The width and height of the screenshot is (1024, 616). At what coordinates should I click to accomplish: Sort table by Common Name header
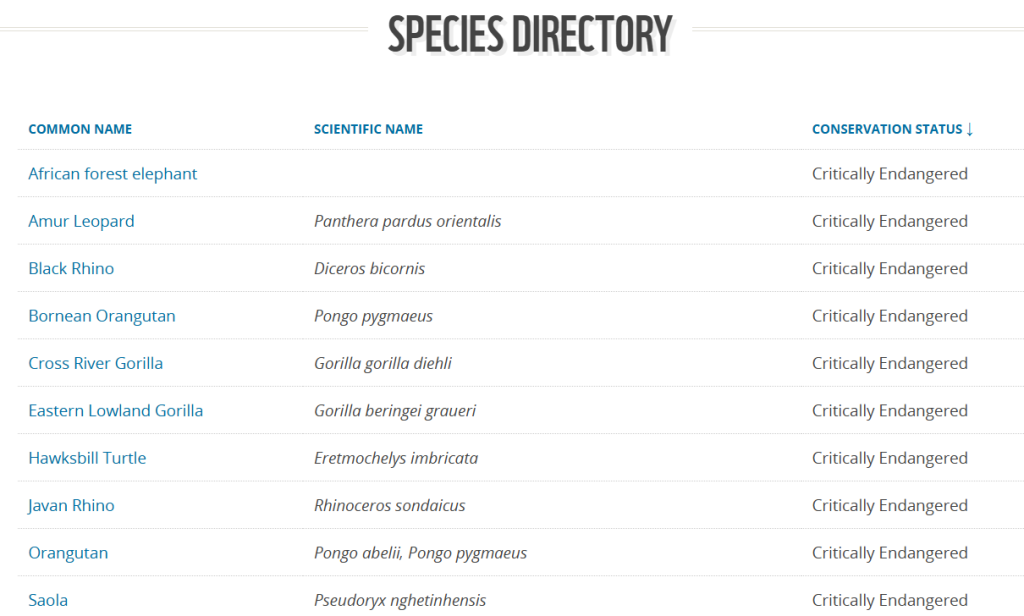(x=80, y=129)
